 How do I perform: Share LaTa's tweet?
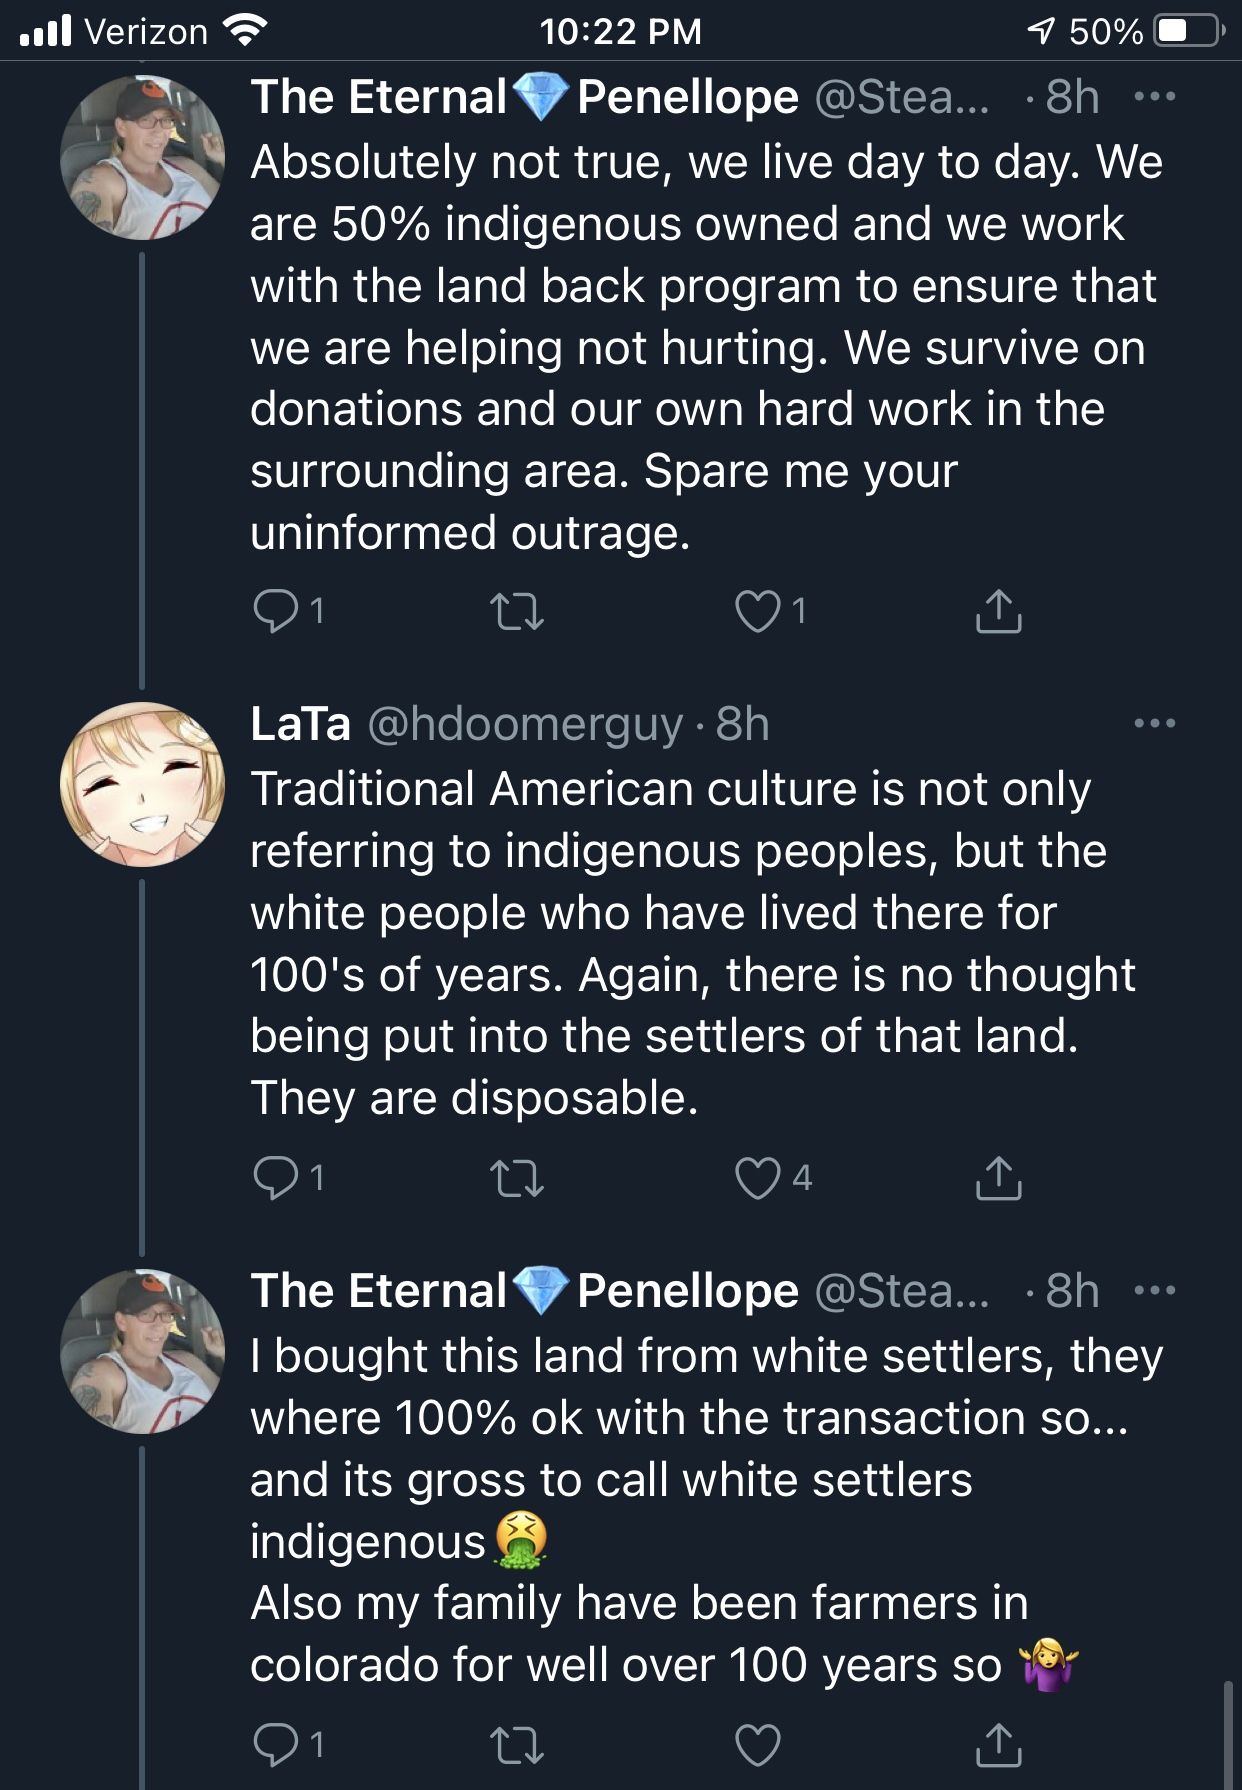click(x=998, y=1177)
